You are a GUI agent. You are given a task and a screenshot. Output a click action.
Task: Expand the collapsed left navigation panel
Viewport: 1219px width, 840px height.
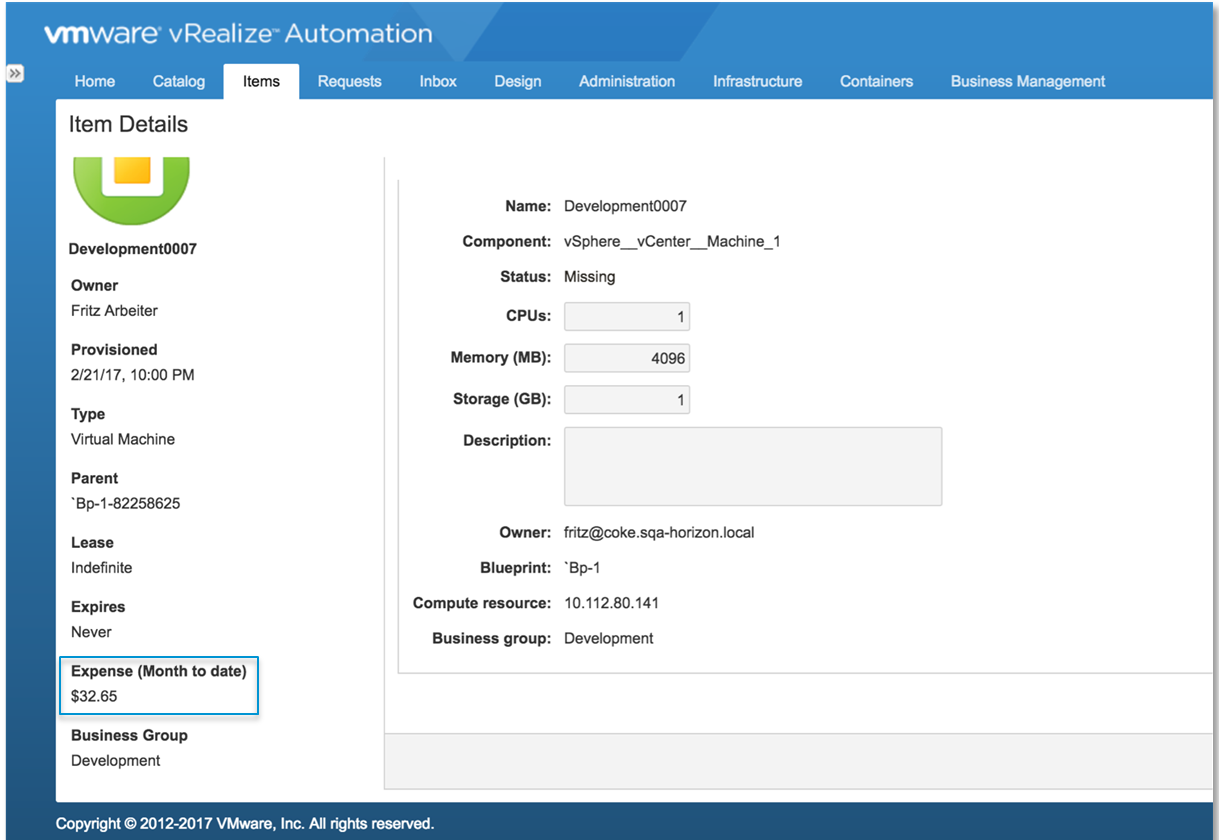15,72
